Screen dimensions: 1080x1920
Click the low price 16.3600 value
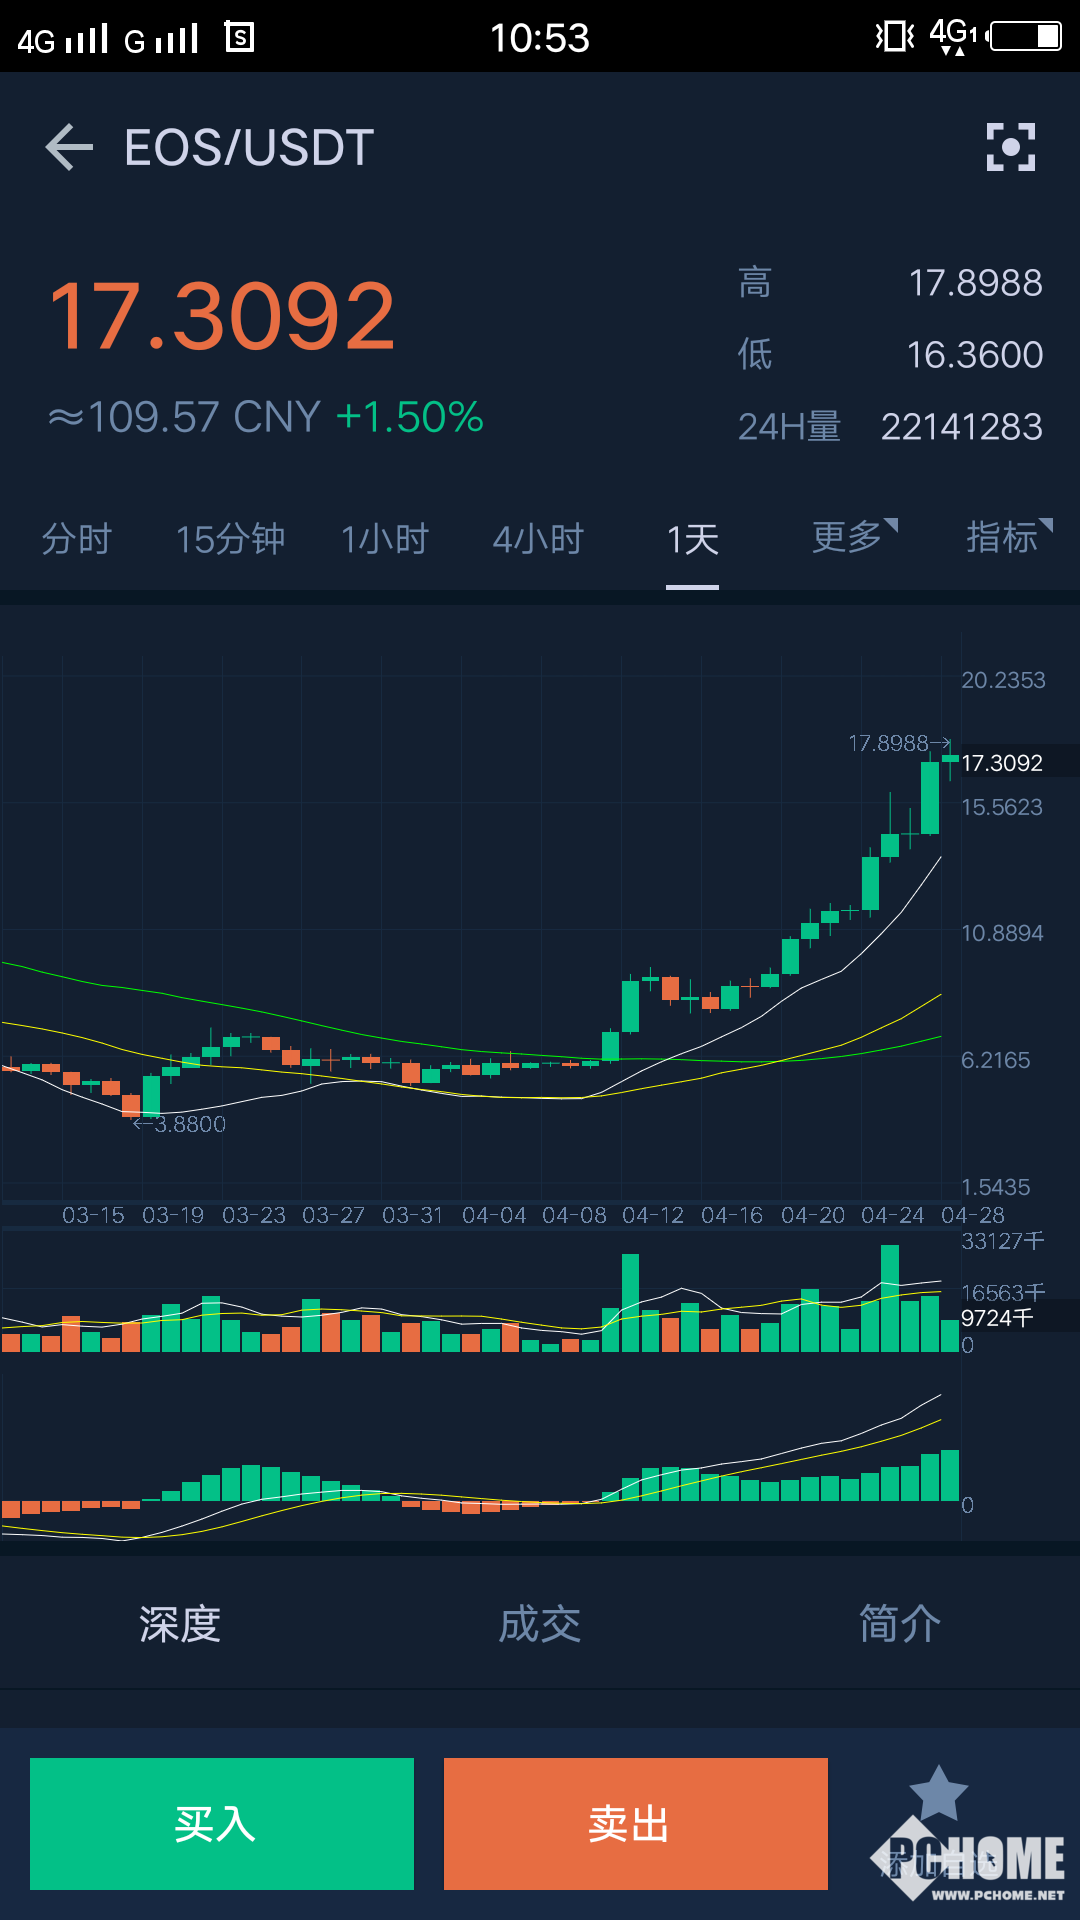[975, 355]
